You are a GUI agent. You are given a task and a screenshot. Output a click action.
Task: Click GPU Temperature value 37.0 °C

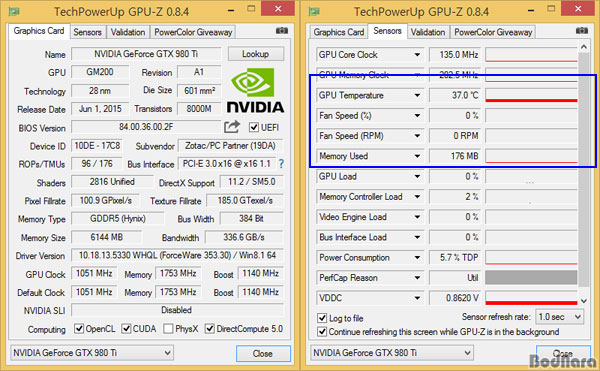(x=454, y=95)
